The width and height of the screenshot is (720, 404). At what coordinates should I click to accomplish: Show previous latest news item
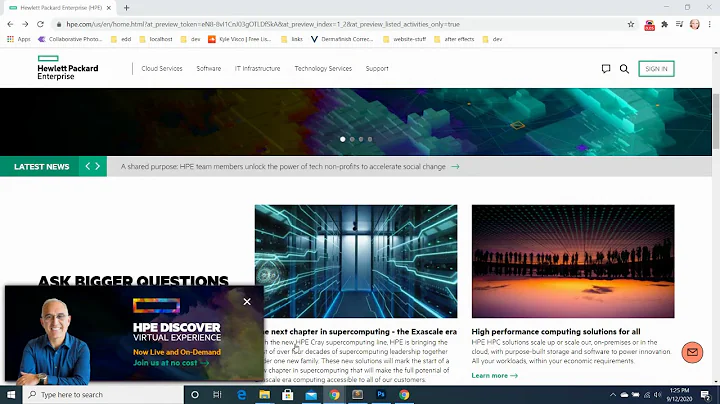pyautogui.click(x=88, y=166)
